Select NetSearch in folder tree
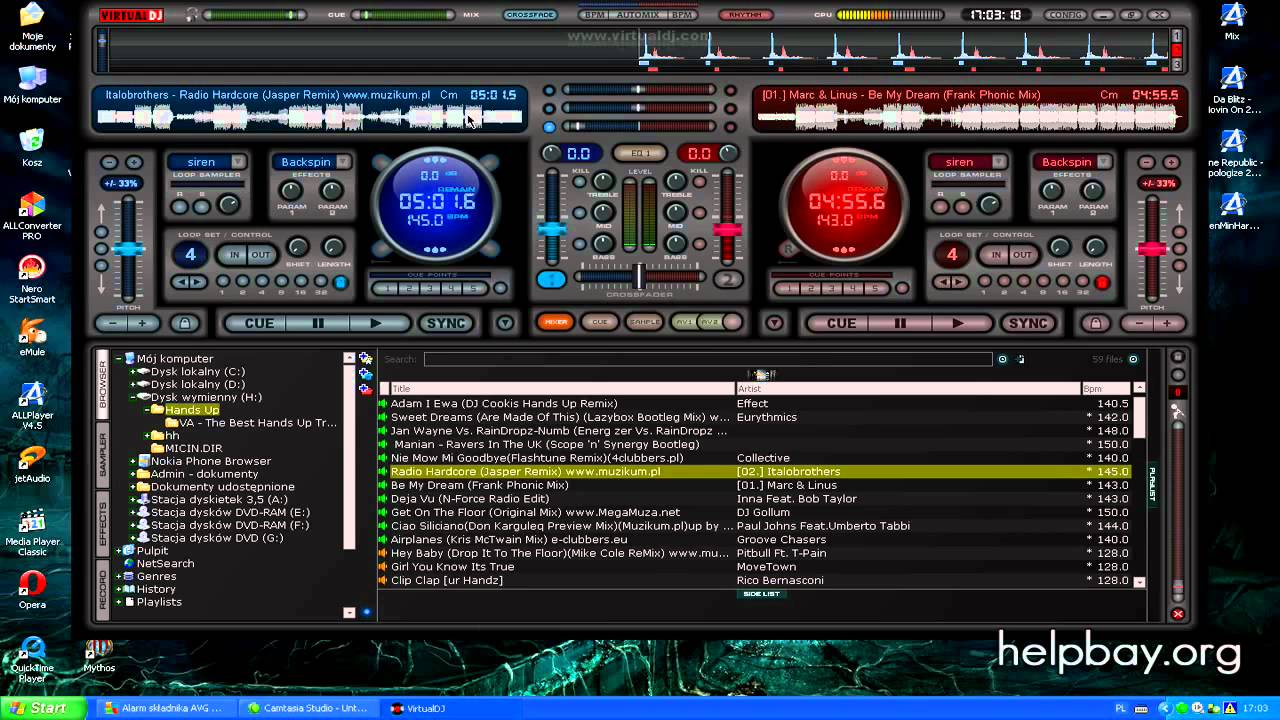This screenshot has height=720, width=1280. (165, 564)
